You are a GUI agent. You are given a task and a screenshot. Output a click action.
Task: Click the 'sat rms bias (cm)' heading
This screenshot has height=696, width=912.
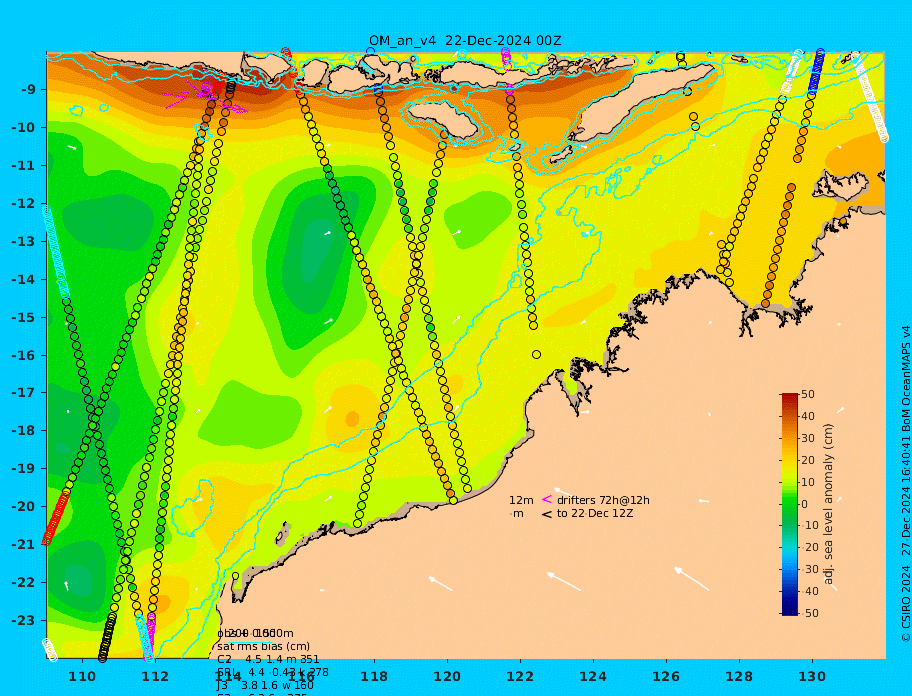tap(263, 646)
